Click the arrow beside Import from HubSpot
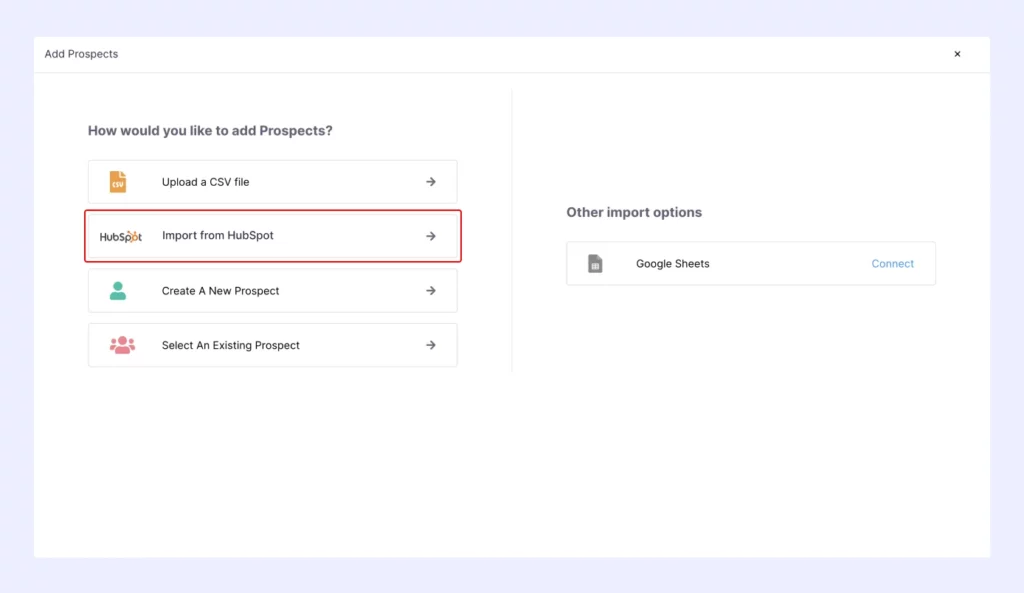Screen dimensions: 1024x593 [431, 236]
